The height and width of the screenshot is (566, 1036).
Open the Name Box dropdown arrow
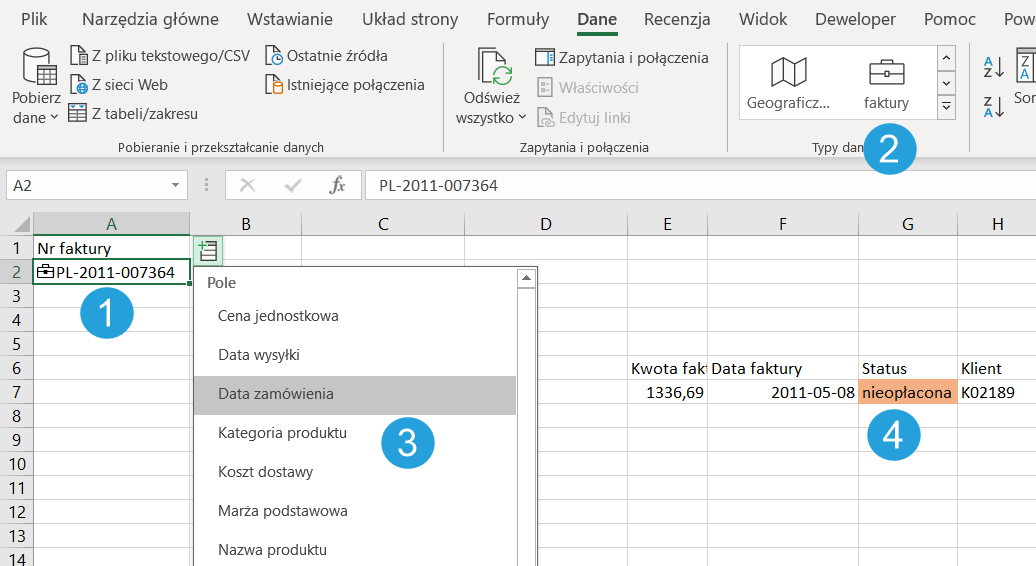pos(176,185)
